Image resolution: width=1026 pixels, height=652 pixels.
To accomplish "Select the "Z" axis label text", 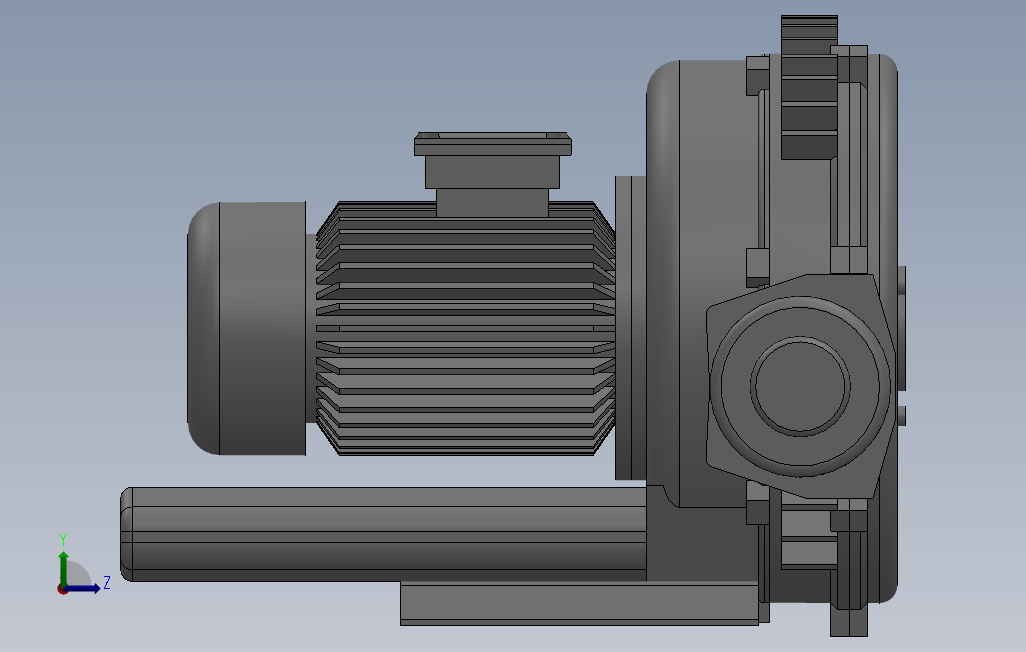I will pos(107,583).
